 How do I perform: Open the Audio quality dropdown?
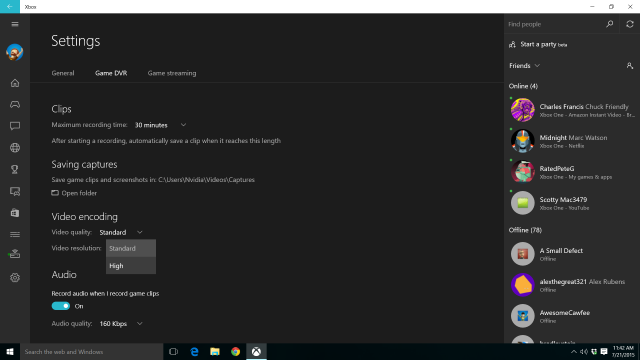[121, 324]
